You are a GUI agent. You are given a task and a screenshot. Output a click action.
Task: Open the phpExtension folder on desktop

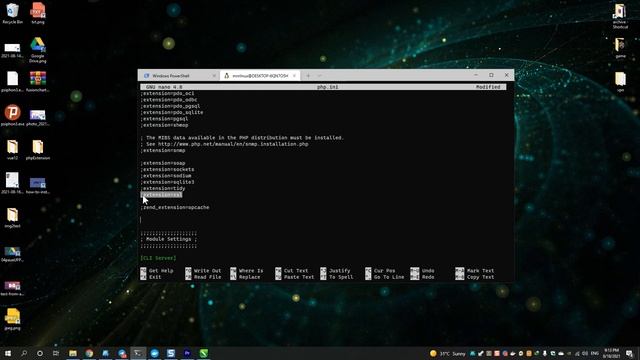click(38, 149)
